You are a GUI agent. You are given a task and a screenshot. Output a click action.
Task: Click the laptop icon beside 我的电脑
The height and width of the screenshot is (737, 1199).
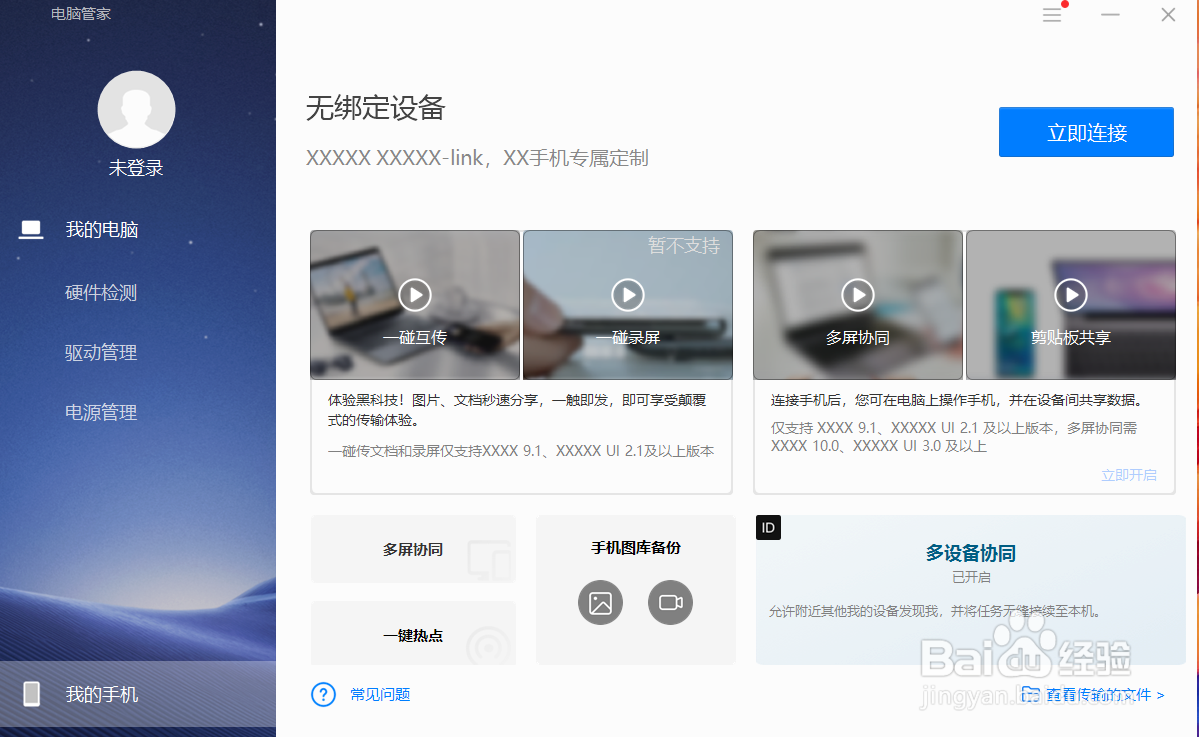click(31, 229)
